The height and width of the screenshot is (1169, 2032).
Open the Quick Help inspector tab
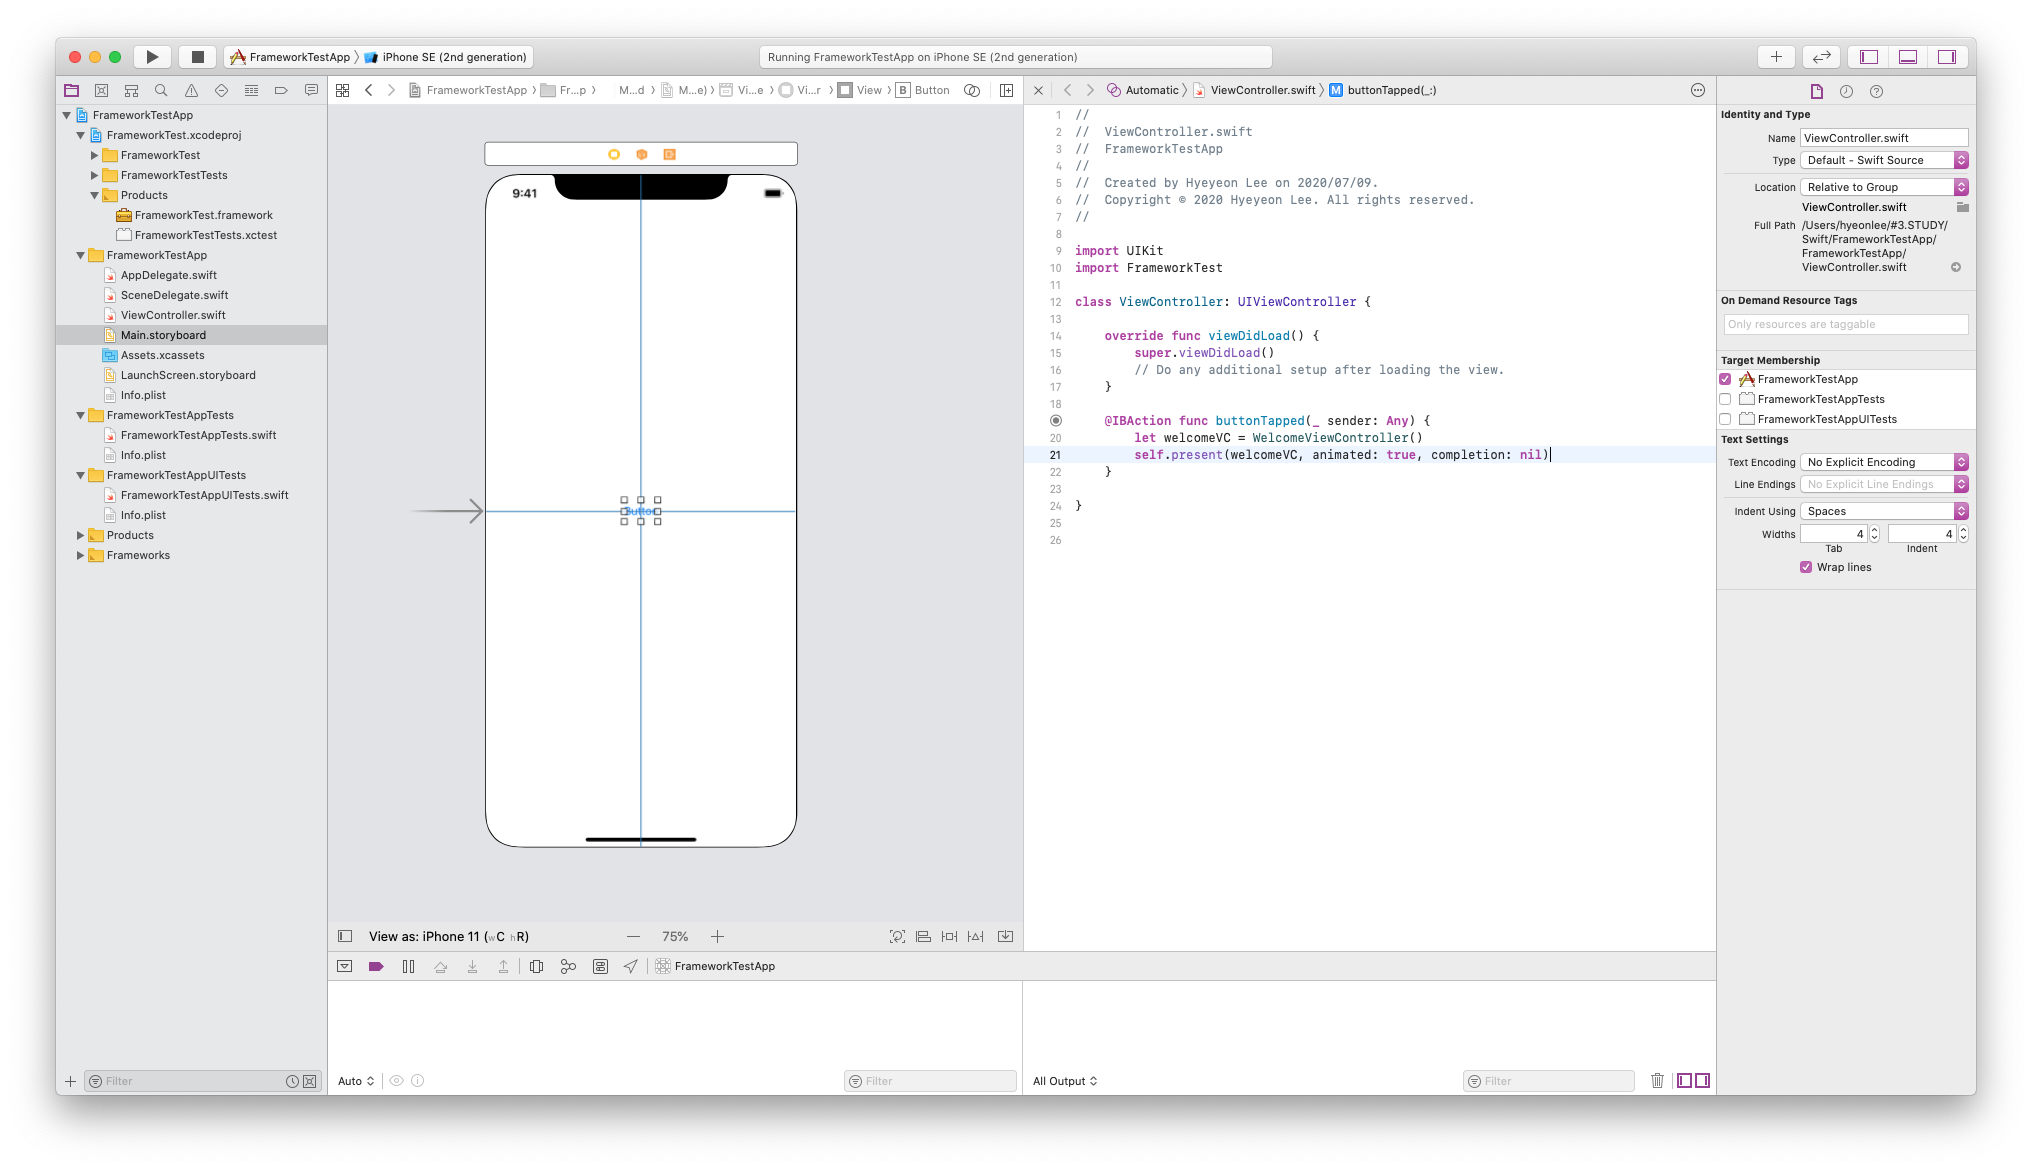(x=1876, y=91)
